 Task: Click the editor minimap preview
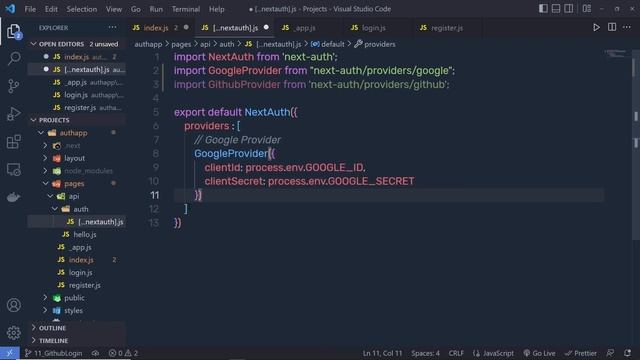617,54
